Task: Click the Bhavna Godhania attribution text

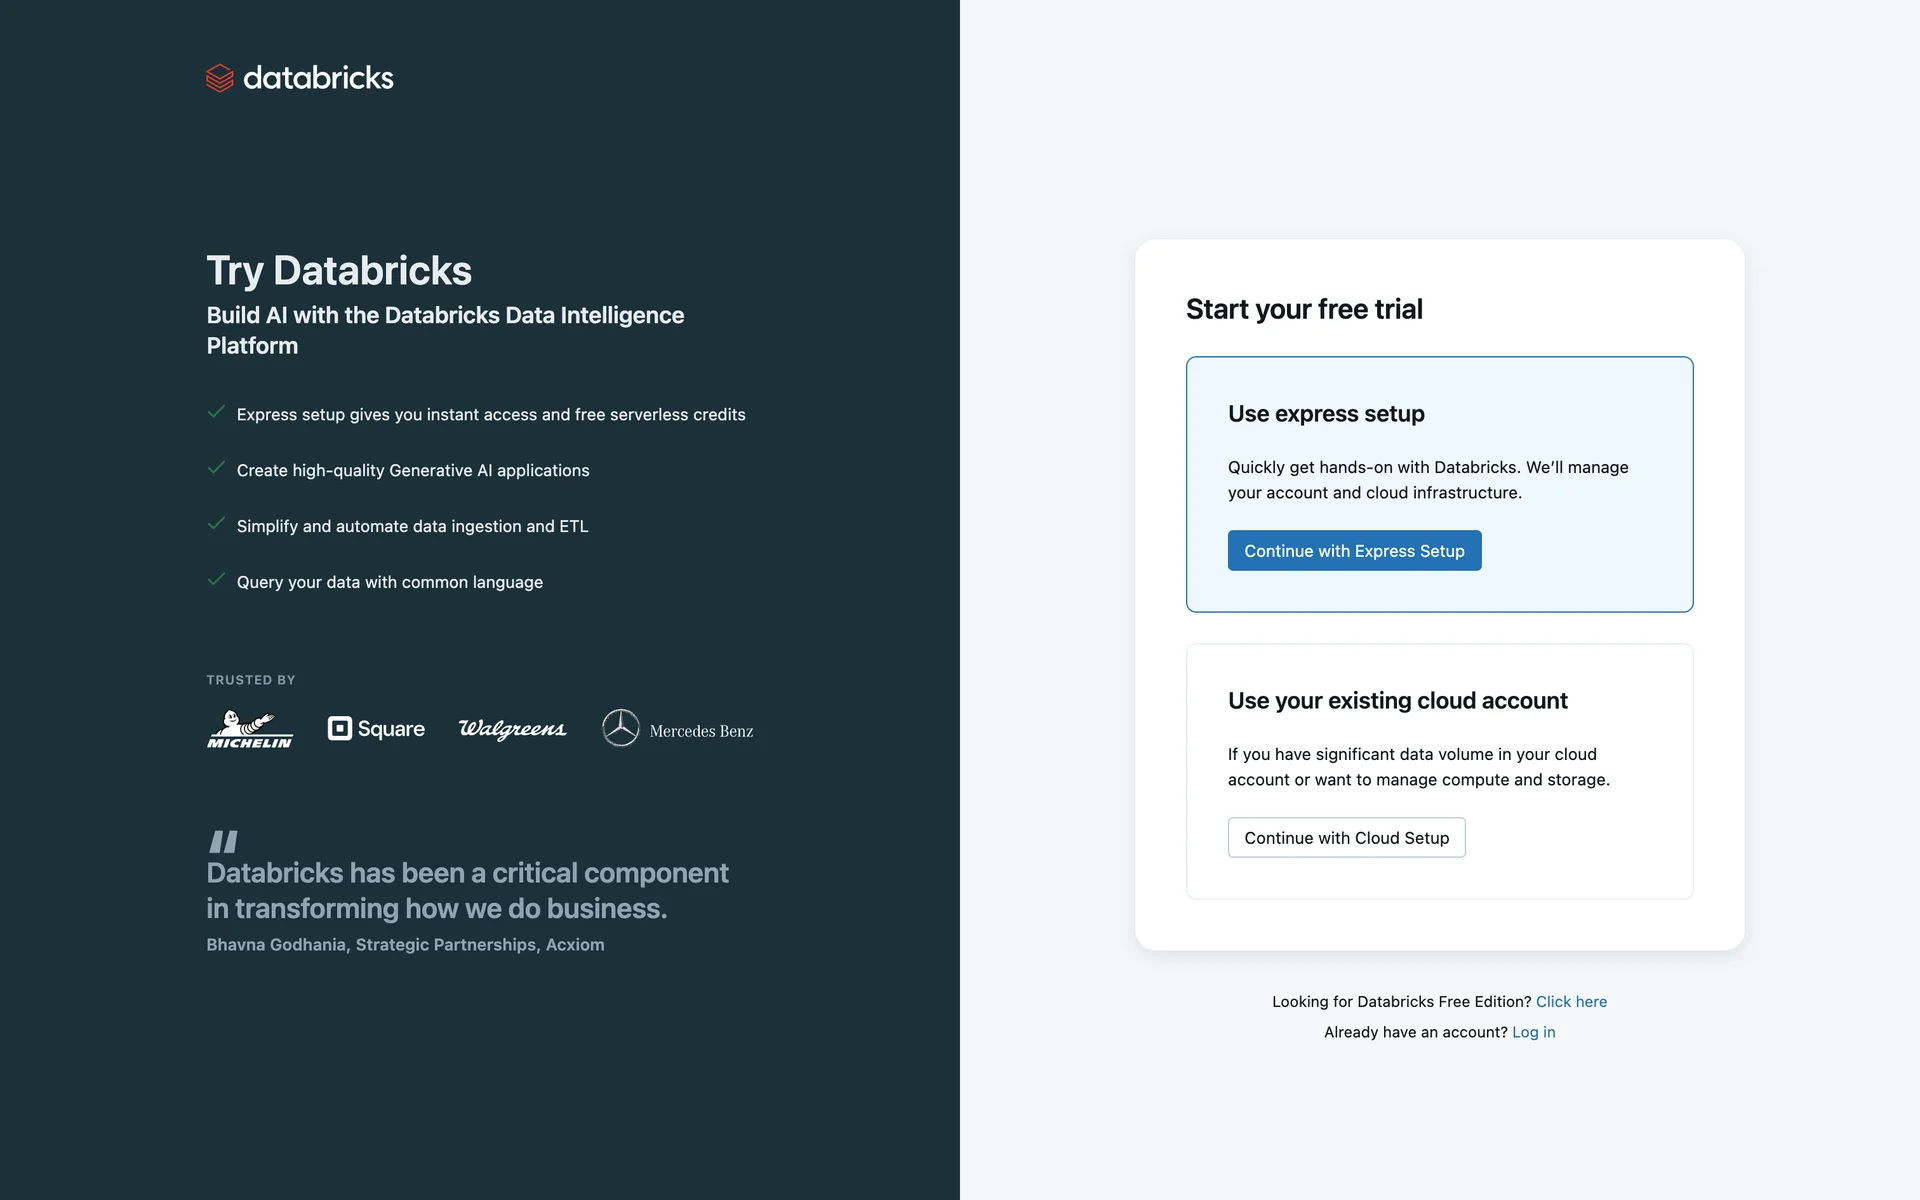Action: click(405, 945)
